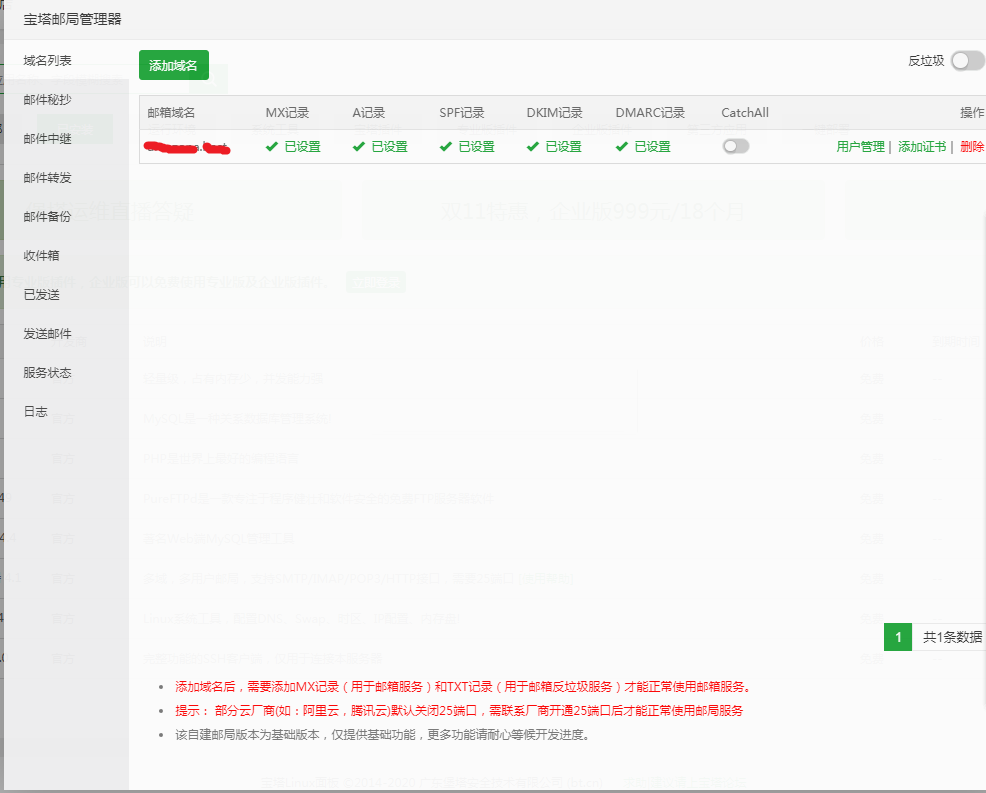The width and height of the screenshot is (986, 793).
Task: Open 发送邮件 compose page
Action: pyautogui.click(x=47, y=333)
